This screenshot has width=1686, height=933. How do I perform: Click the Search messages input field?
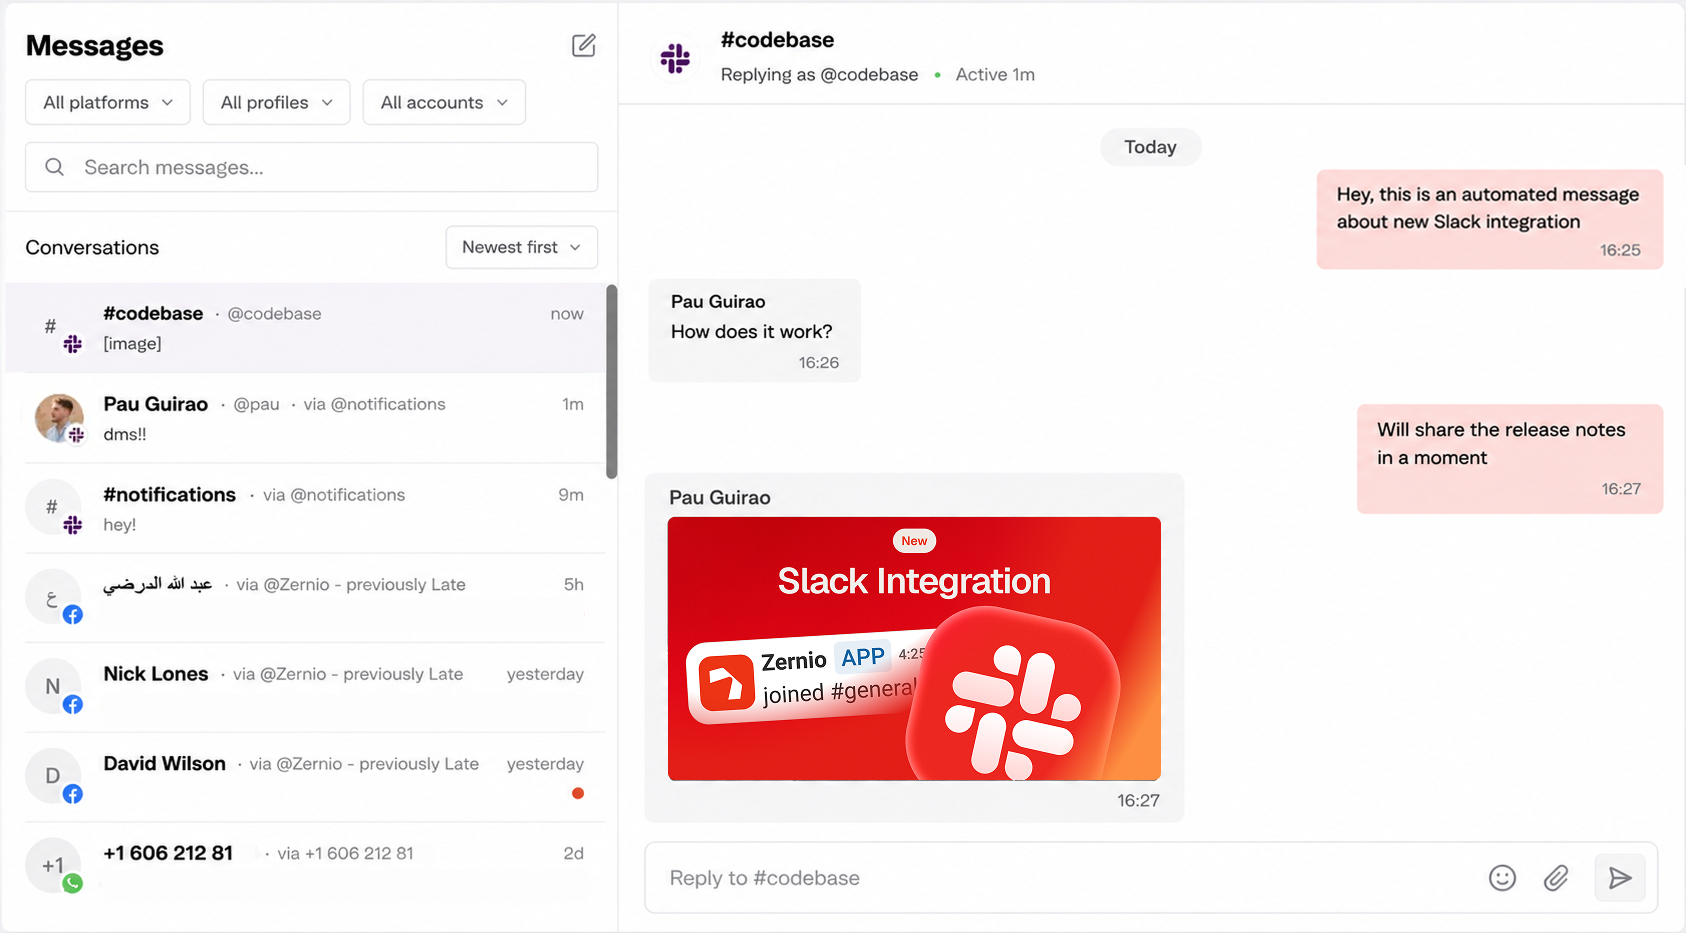tap(311, 167)
